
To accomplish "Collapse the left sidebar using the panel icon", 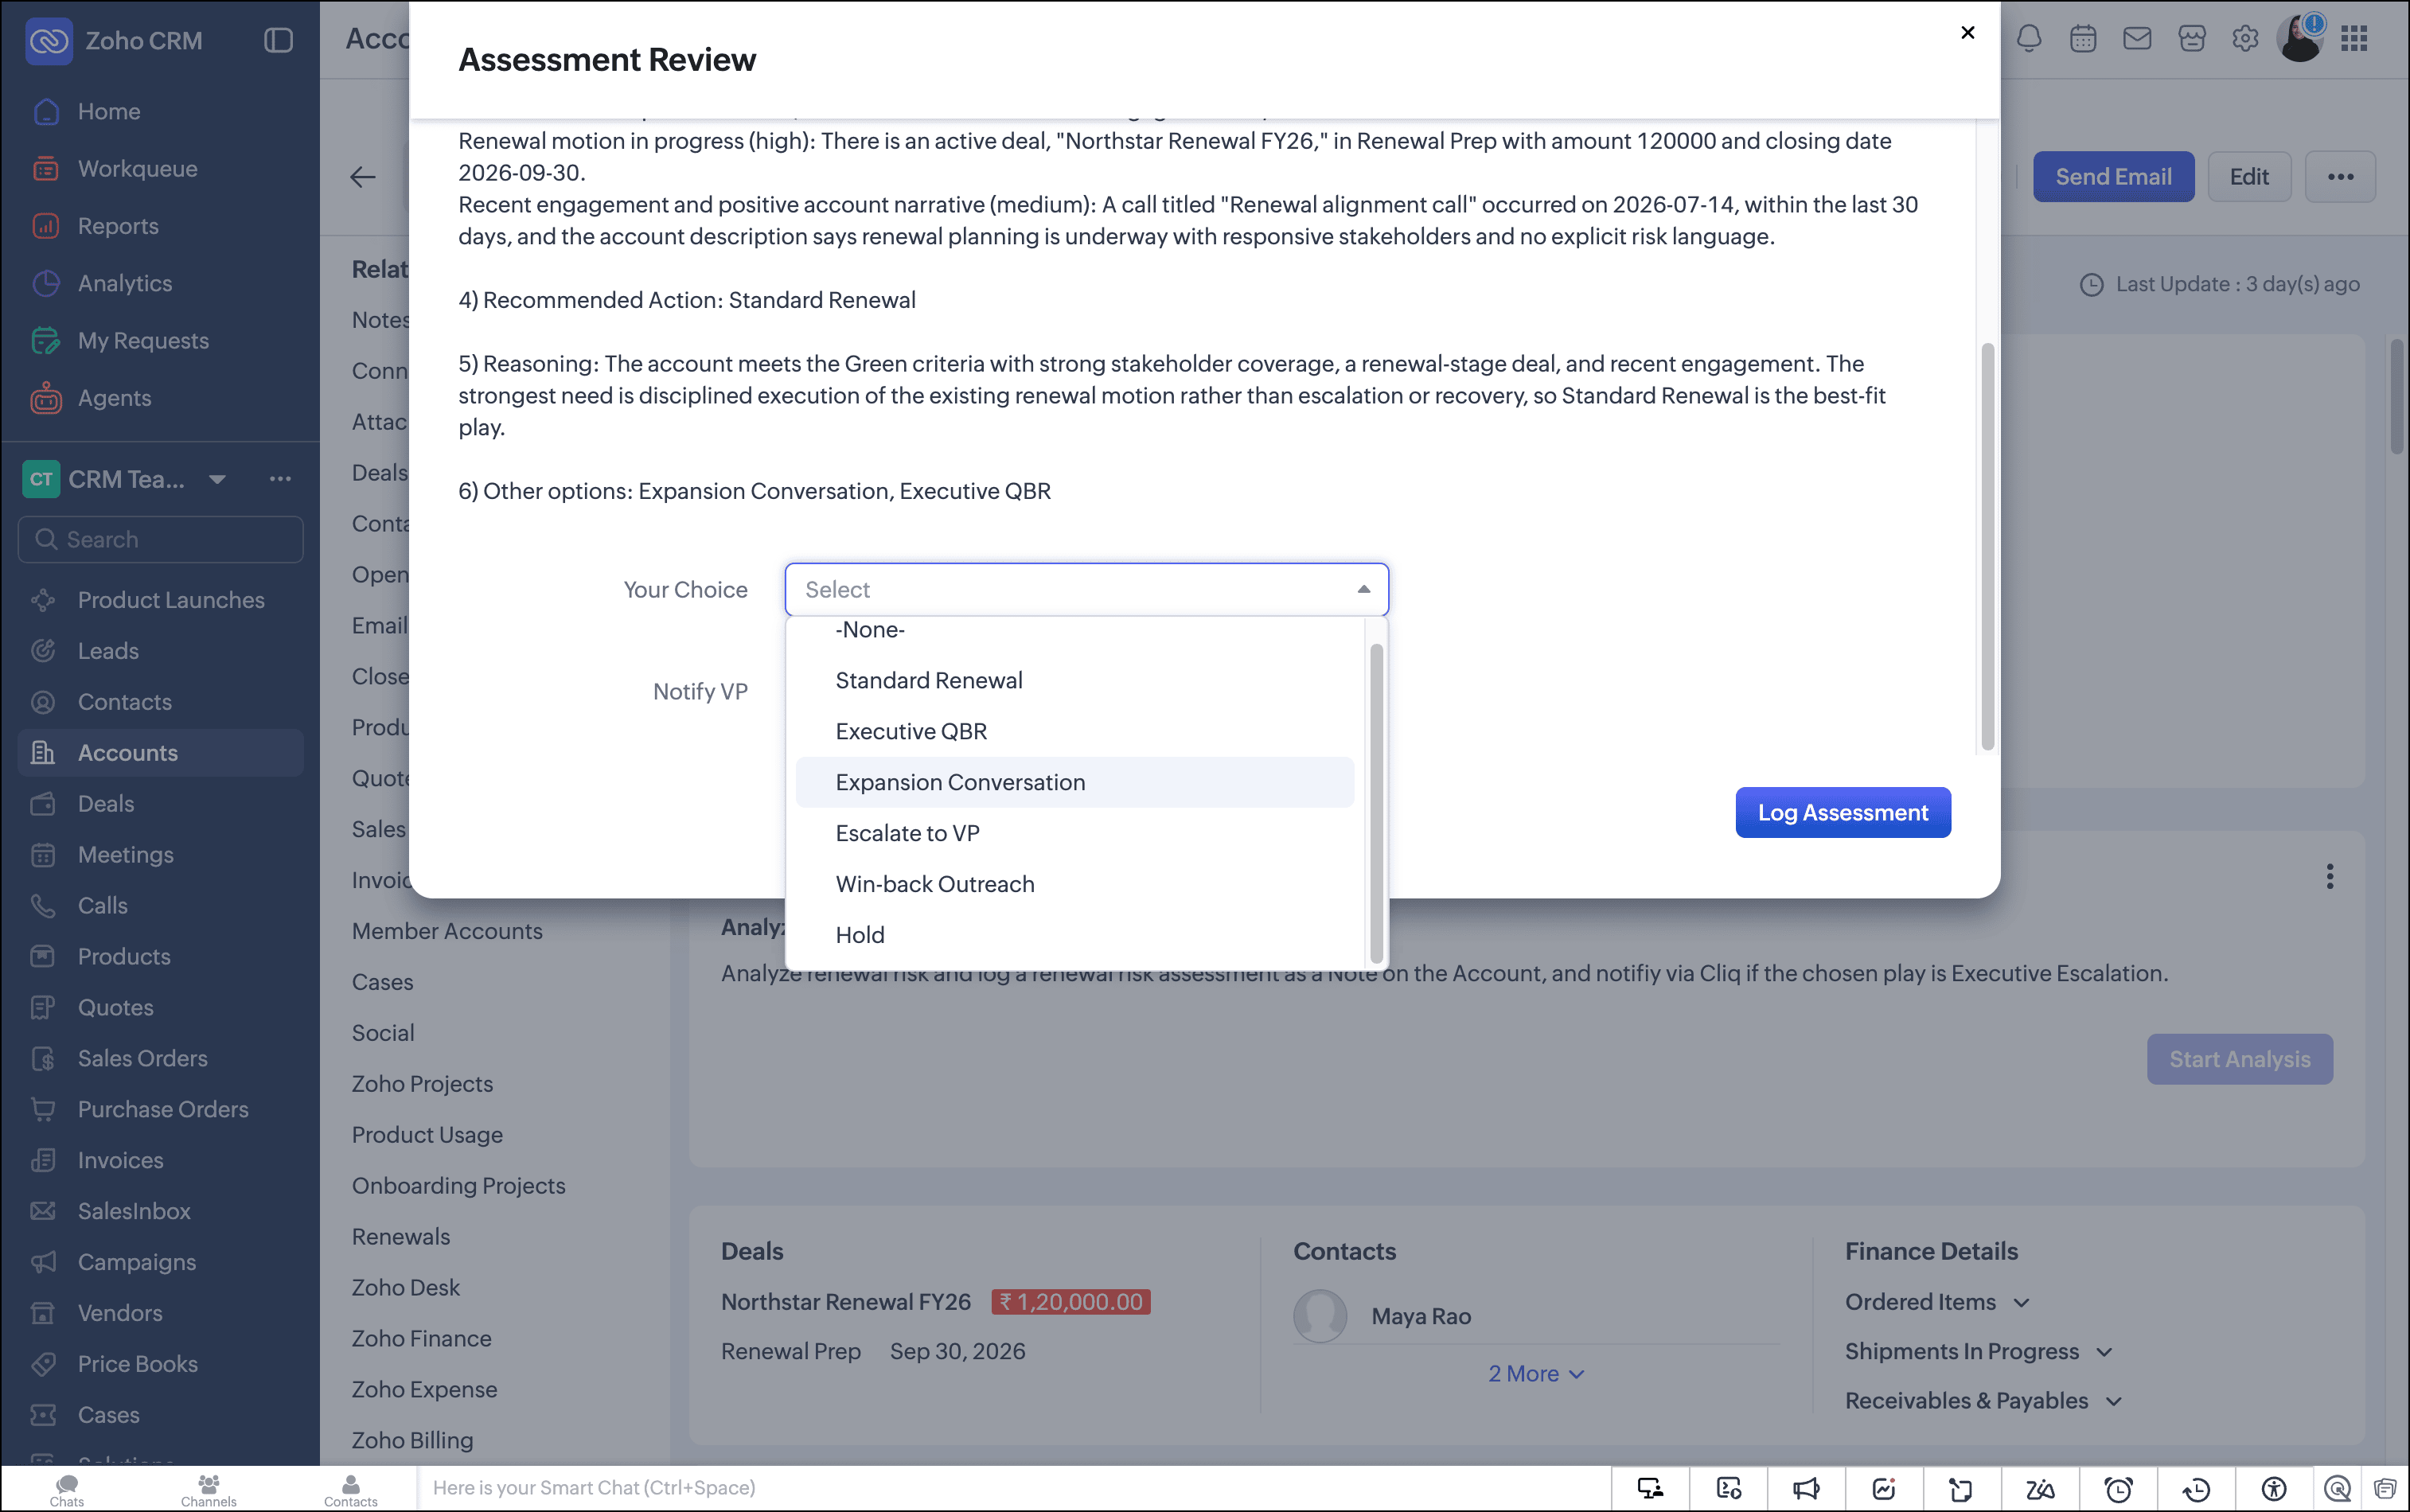I will 278,41.
